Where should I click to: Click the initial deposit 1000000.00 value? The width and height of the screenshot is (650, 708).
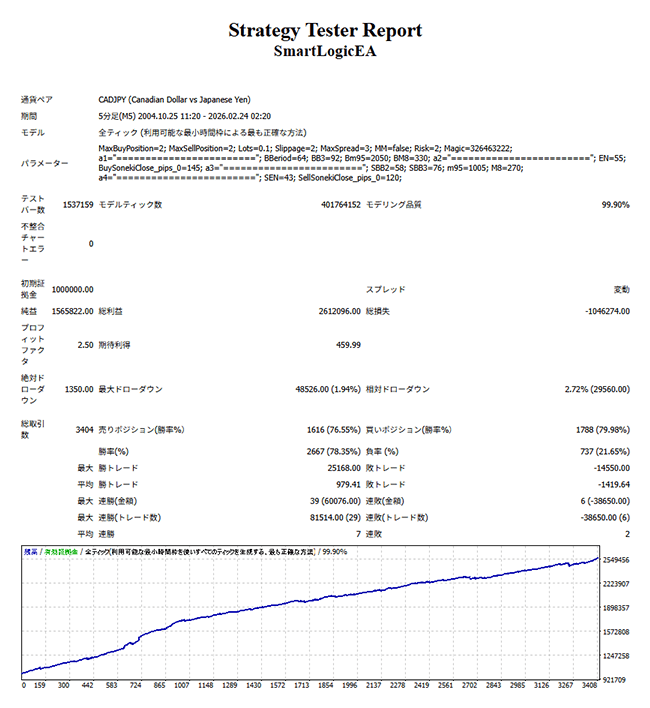point(72,289)
